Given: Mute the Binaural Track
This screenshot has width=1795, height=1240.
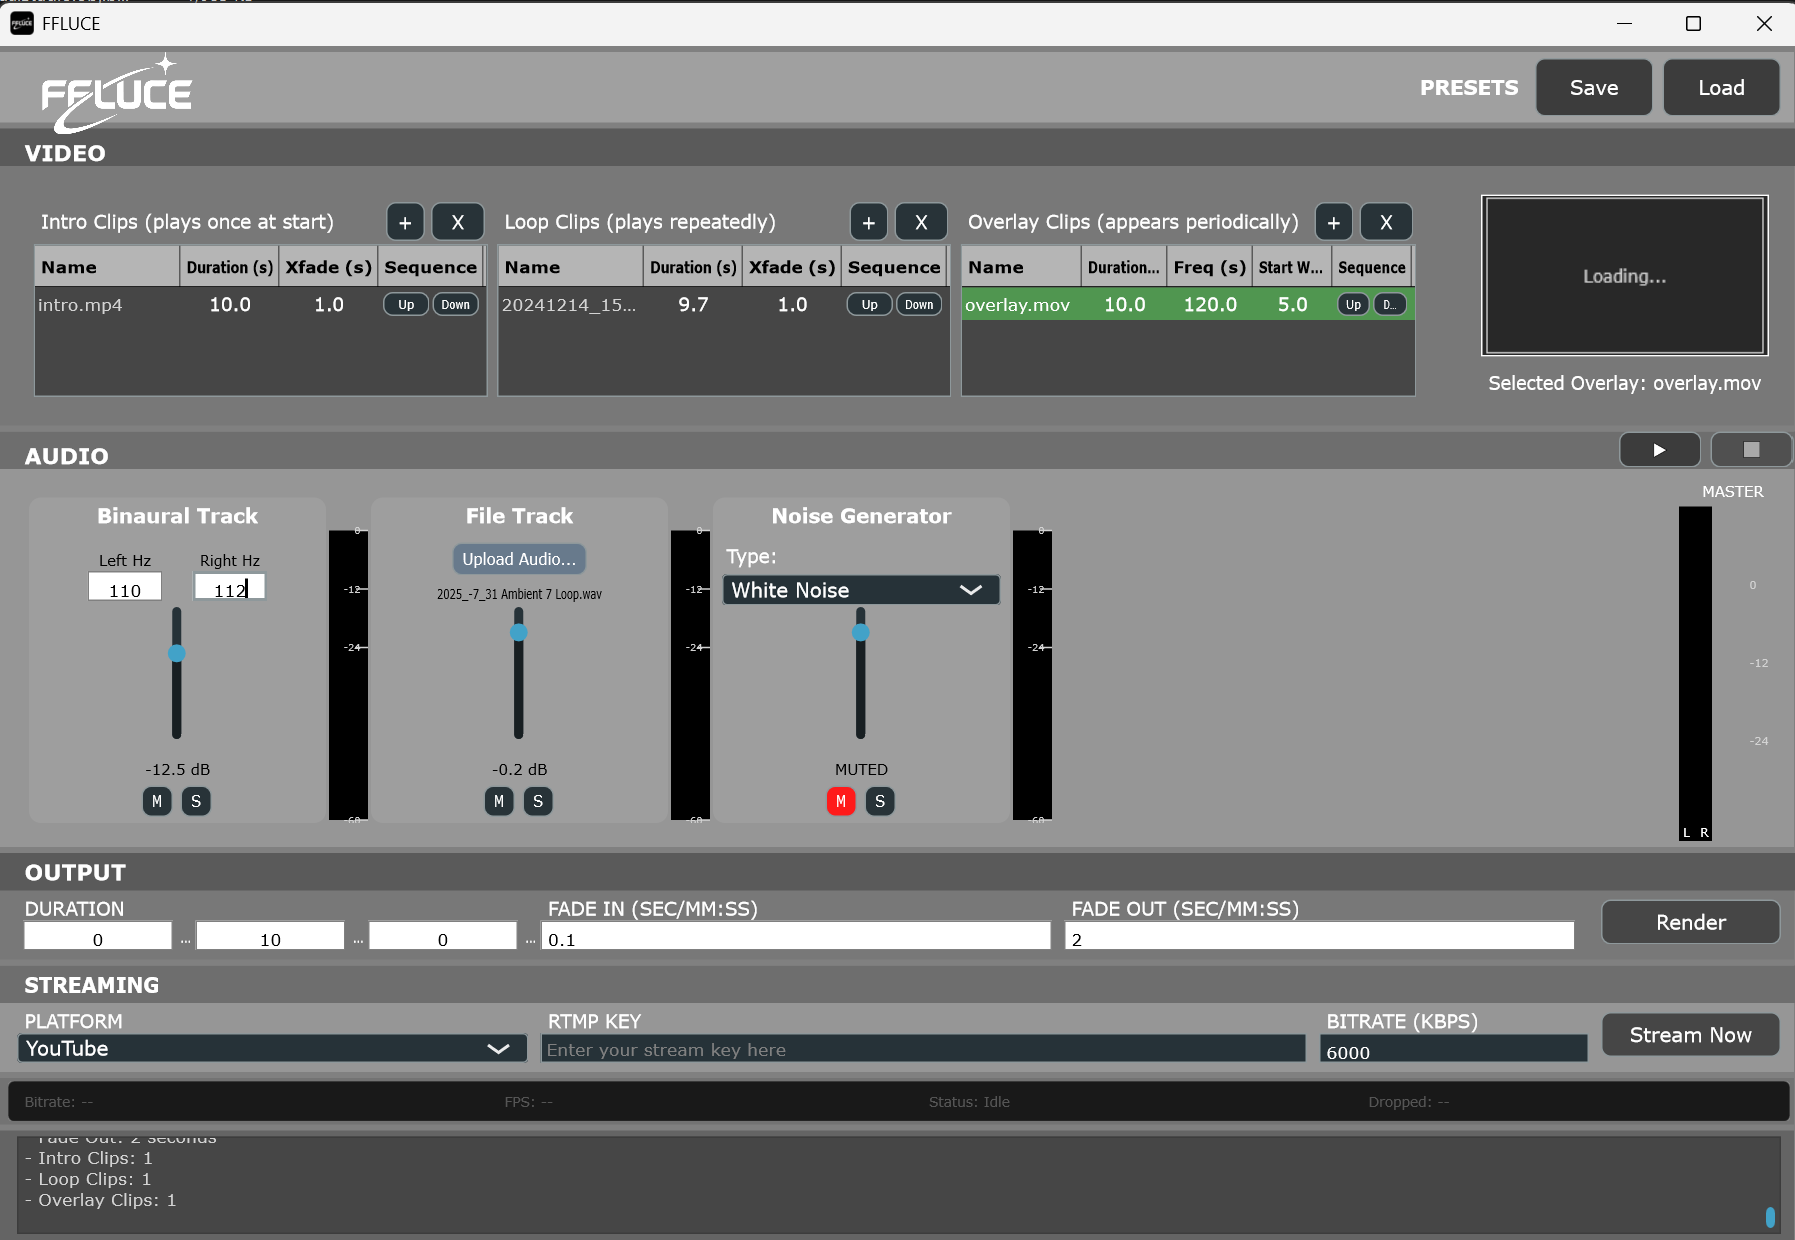Looking at the screenshot, I should [157, 801].
